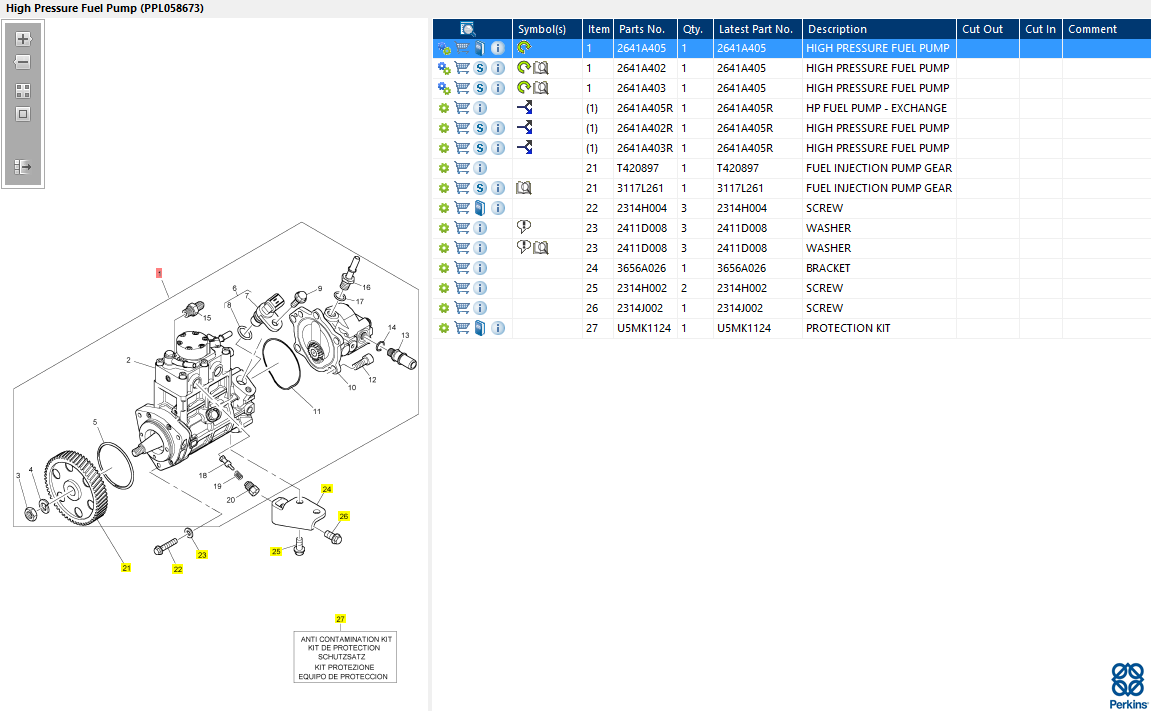Select callout 24 on the diagram

pyautogui.click(x=327, y=489)
